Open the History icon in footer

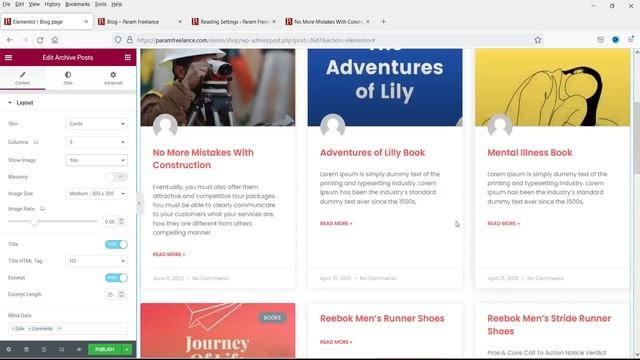(x=44, y=349)
